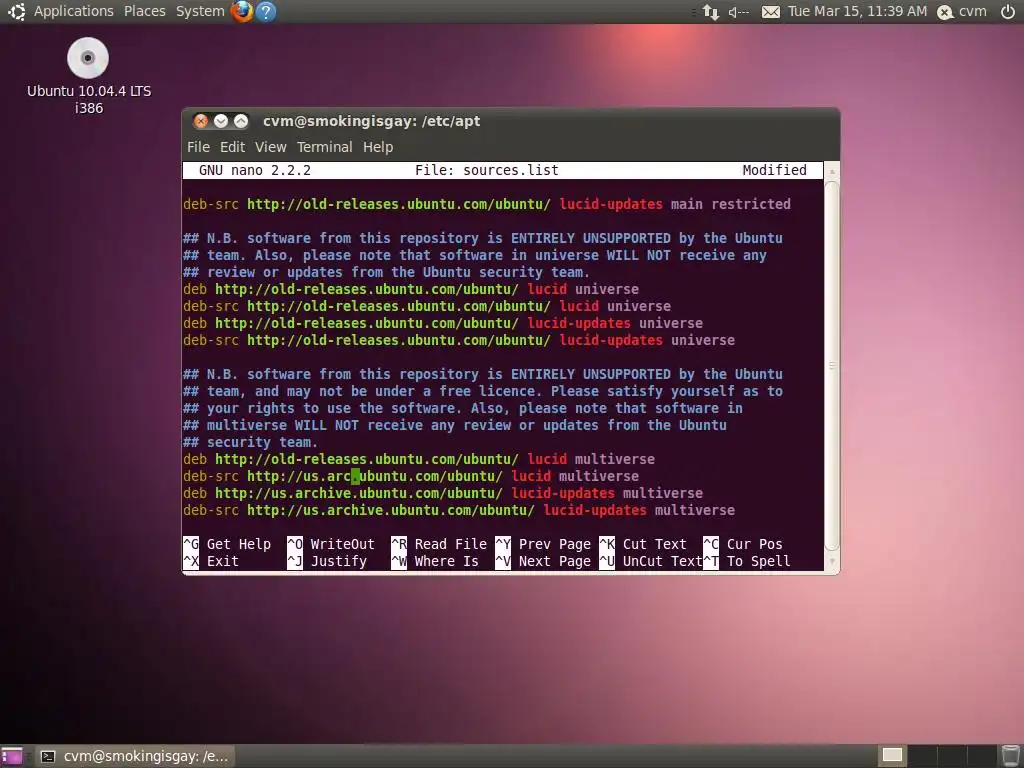Click the show desktop icon in bottom panel
Viewport: 1024px width, 768px height.
tap(12, 756)
